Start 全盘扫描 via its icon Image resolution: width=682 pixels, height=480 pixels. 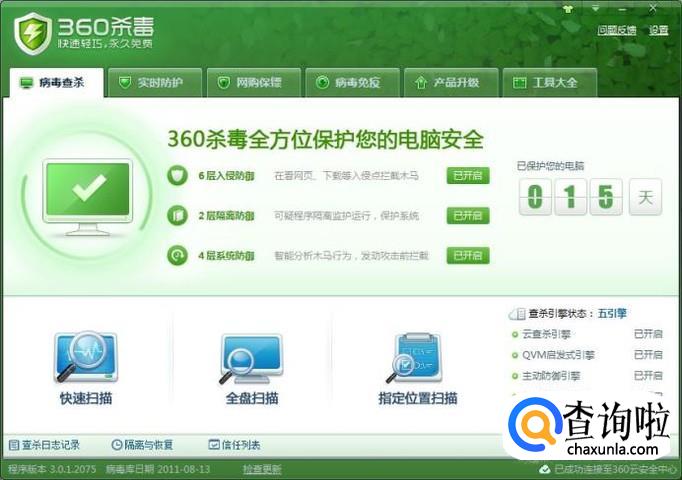(251, 359)
